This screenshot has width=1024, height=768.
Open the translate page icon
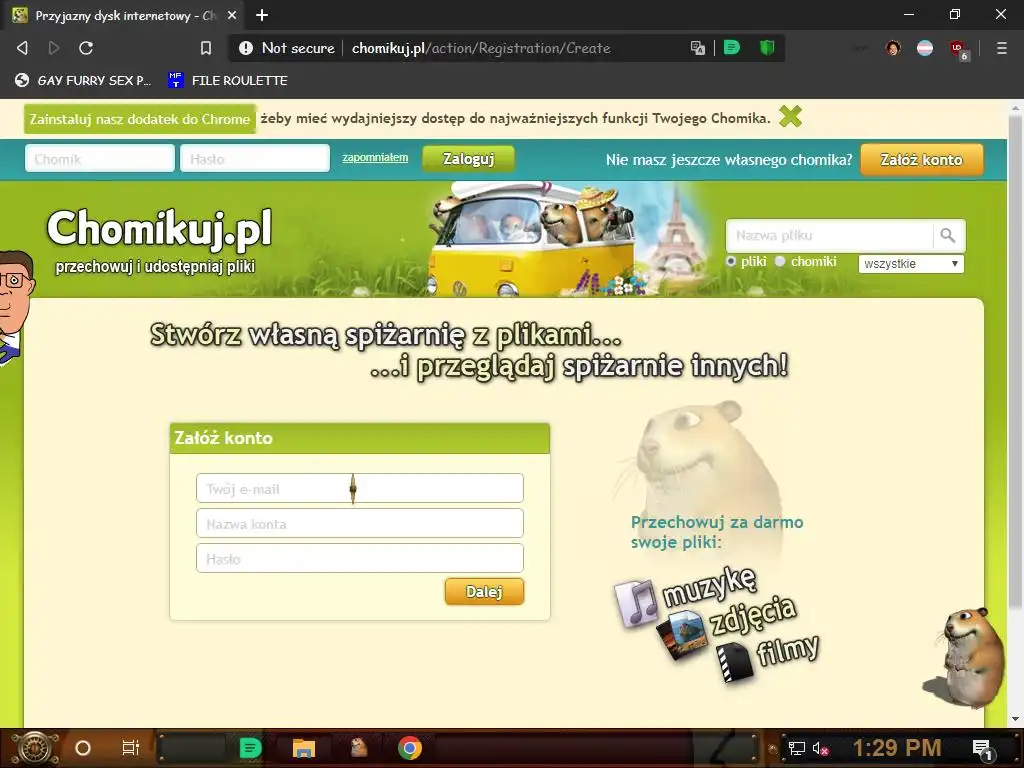click(697, 48)
